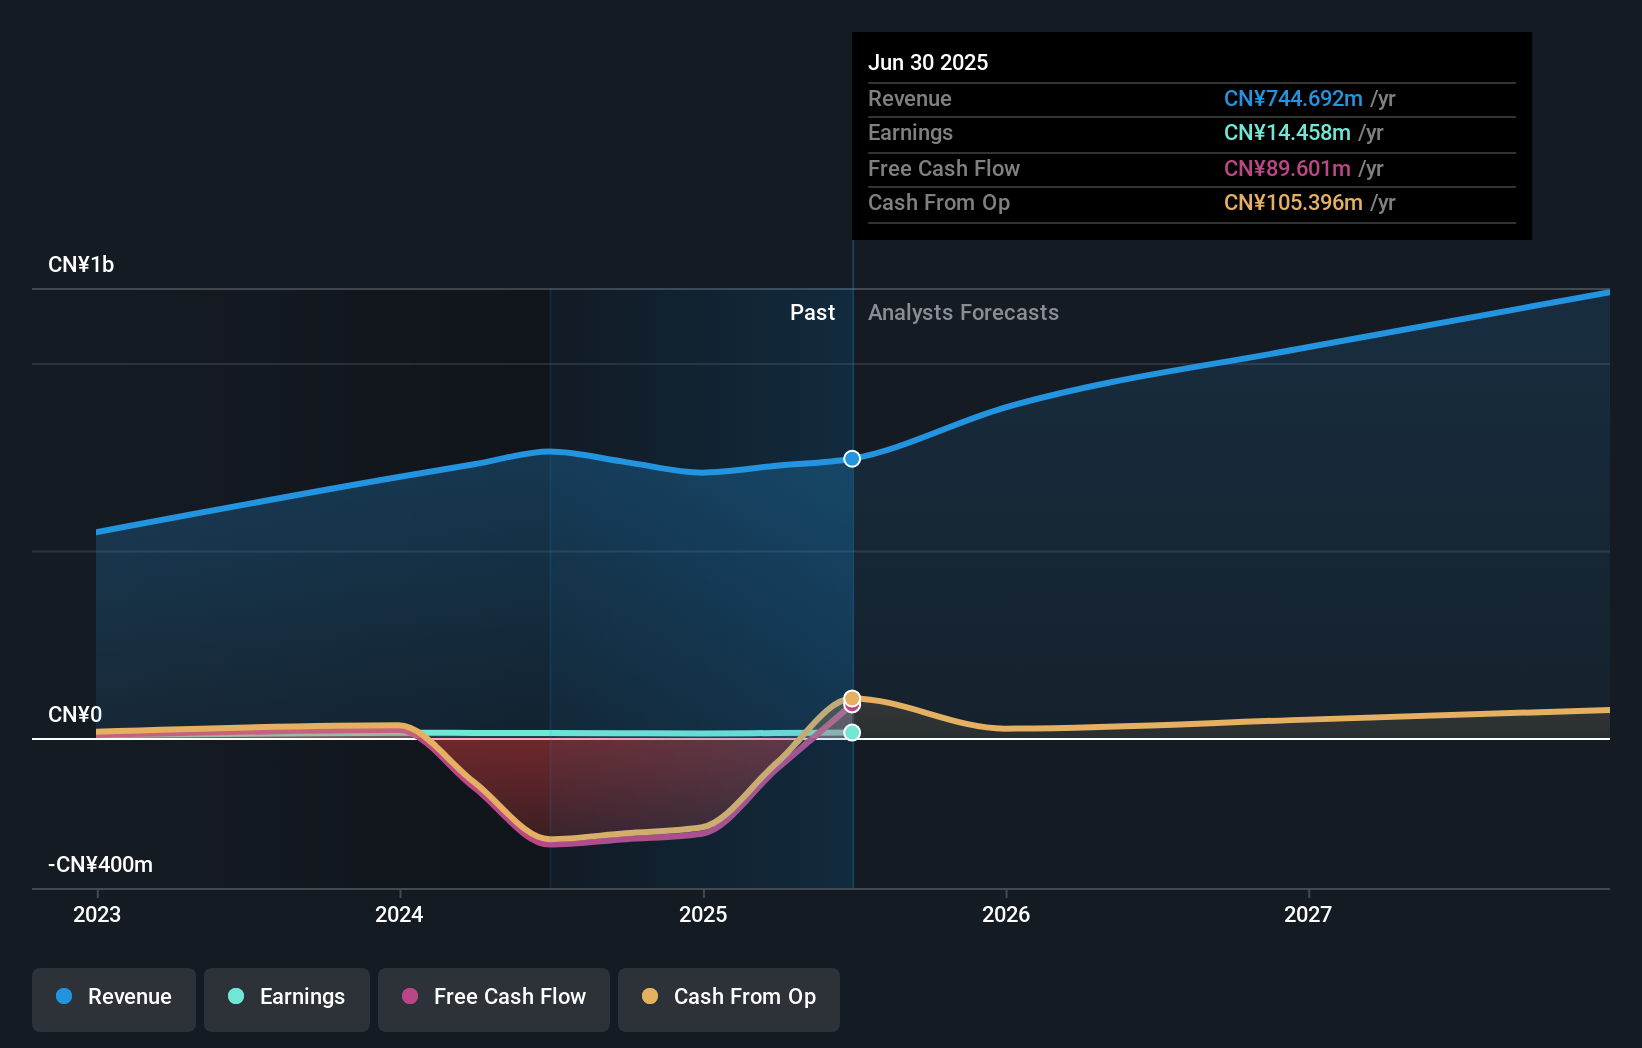This screenshot has height=1048, width=1642.
Task: Expand the Free Cash Flow legend entry
Action: [493, 997]
